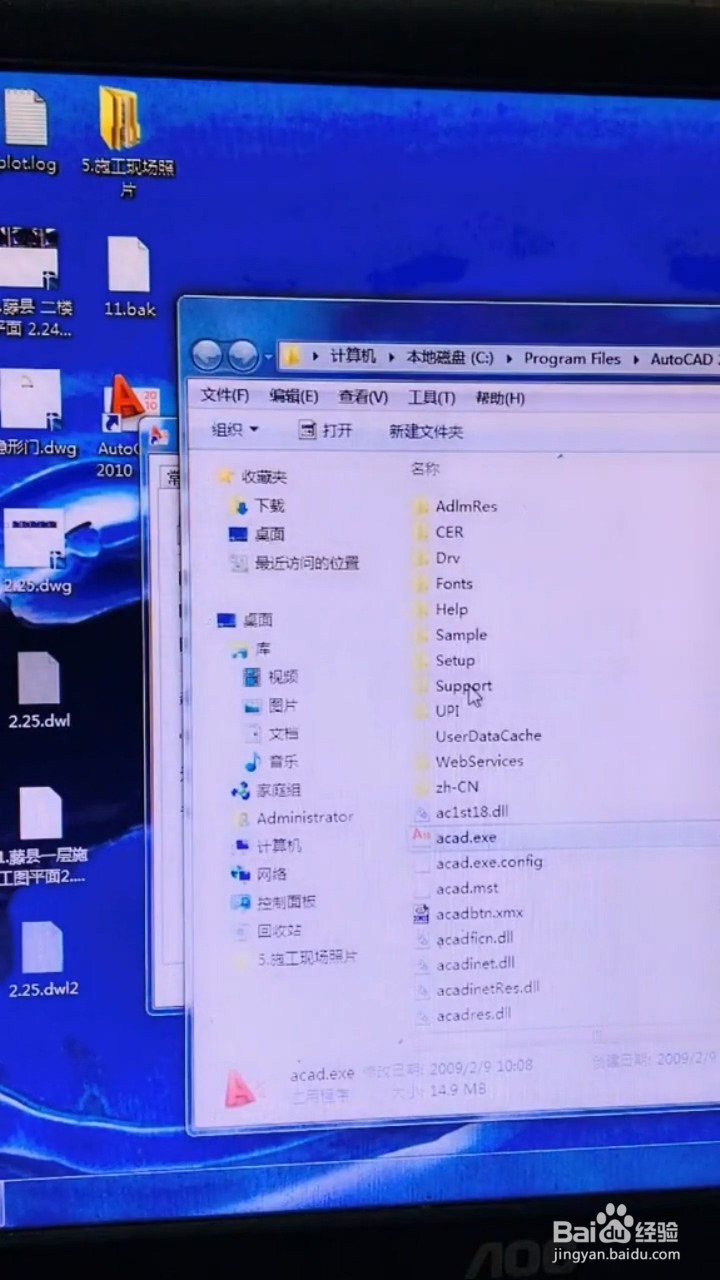Sort by the 名称 column header
720x1280 pixels.
pyautogui.click(x=425, y=468)
